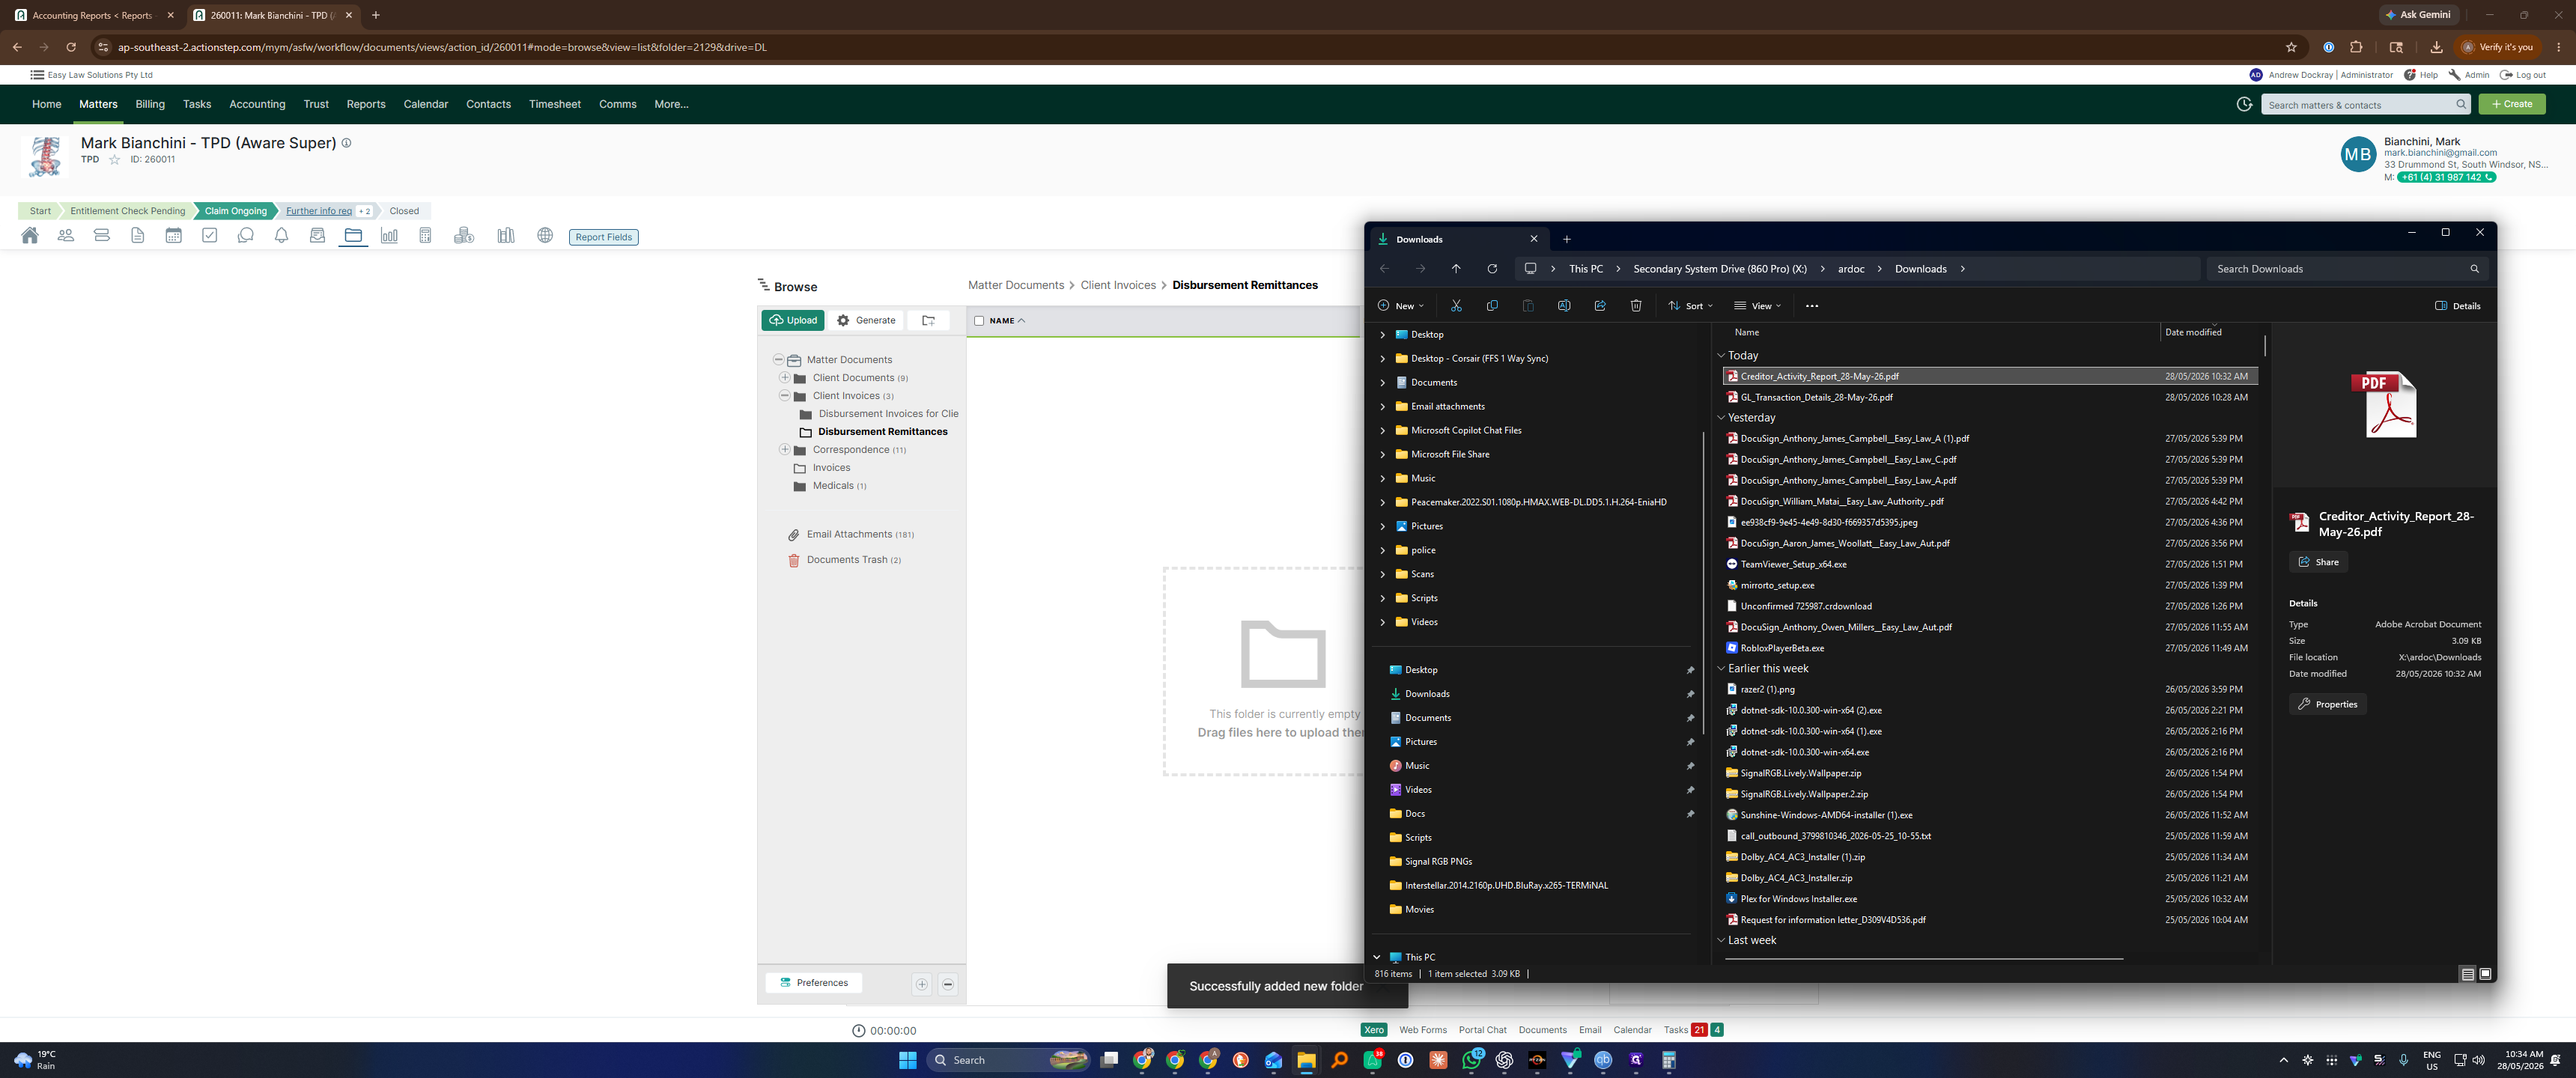Screen dimensions: 2576x1078
Task: Open File Explorer from the Windows taskbar
Action: [1306, 1061]
